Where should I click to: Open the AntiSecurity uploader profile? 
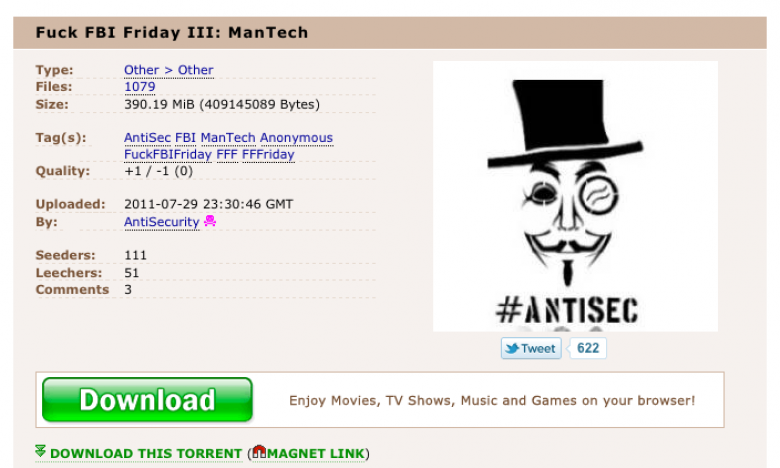162,222
